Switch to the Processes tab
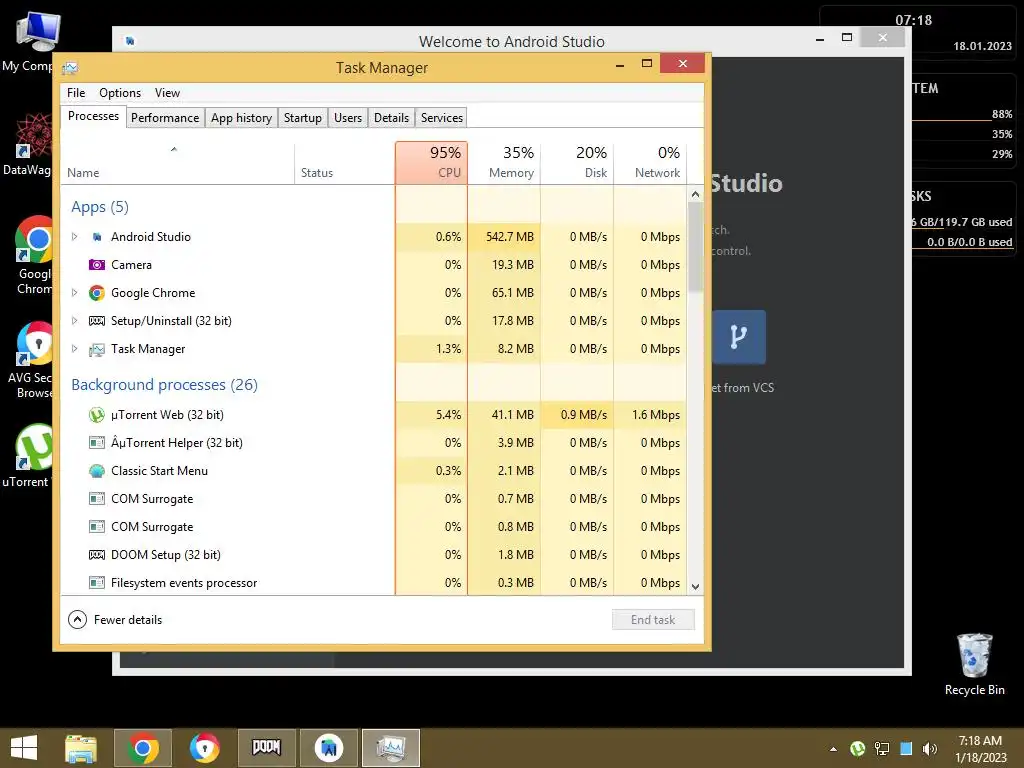The image size is (1024, 768). point(93,116)
